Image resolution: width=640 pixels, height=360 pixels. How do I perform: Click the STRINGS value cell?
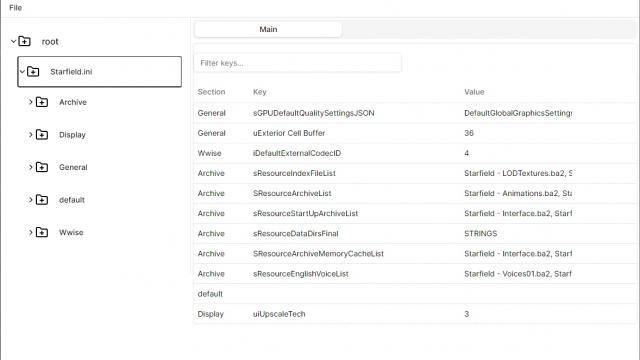click(480, 233)
